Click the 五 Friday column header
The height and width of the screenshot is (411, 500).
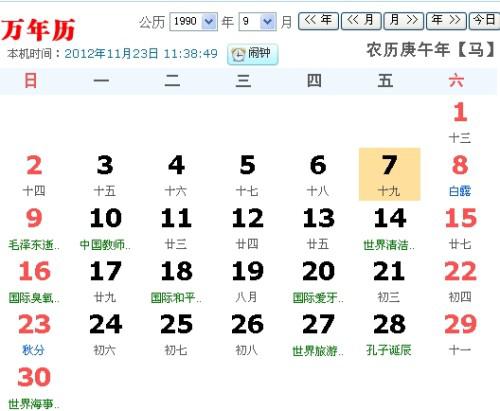click(385, 81)
